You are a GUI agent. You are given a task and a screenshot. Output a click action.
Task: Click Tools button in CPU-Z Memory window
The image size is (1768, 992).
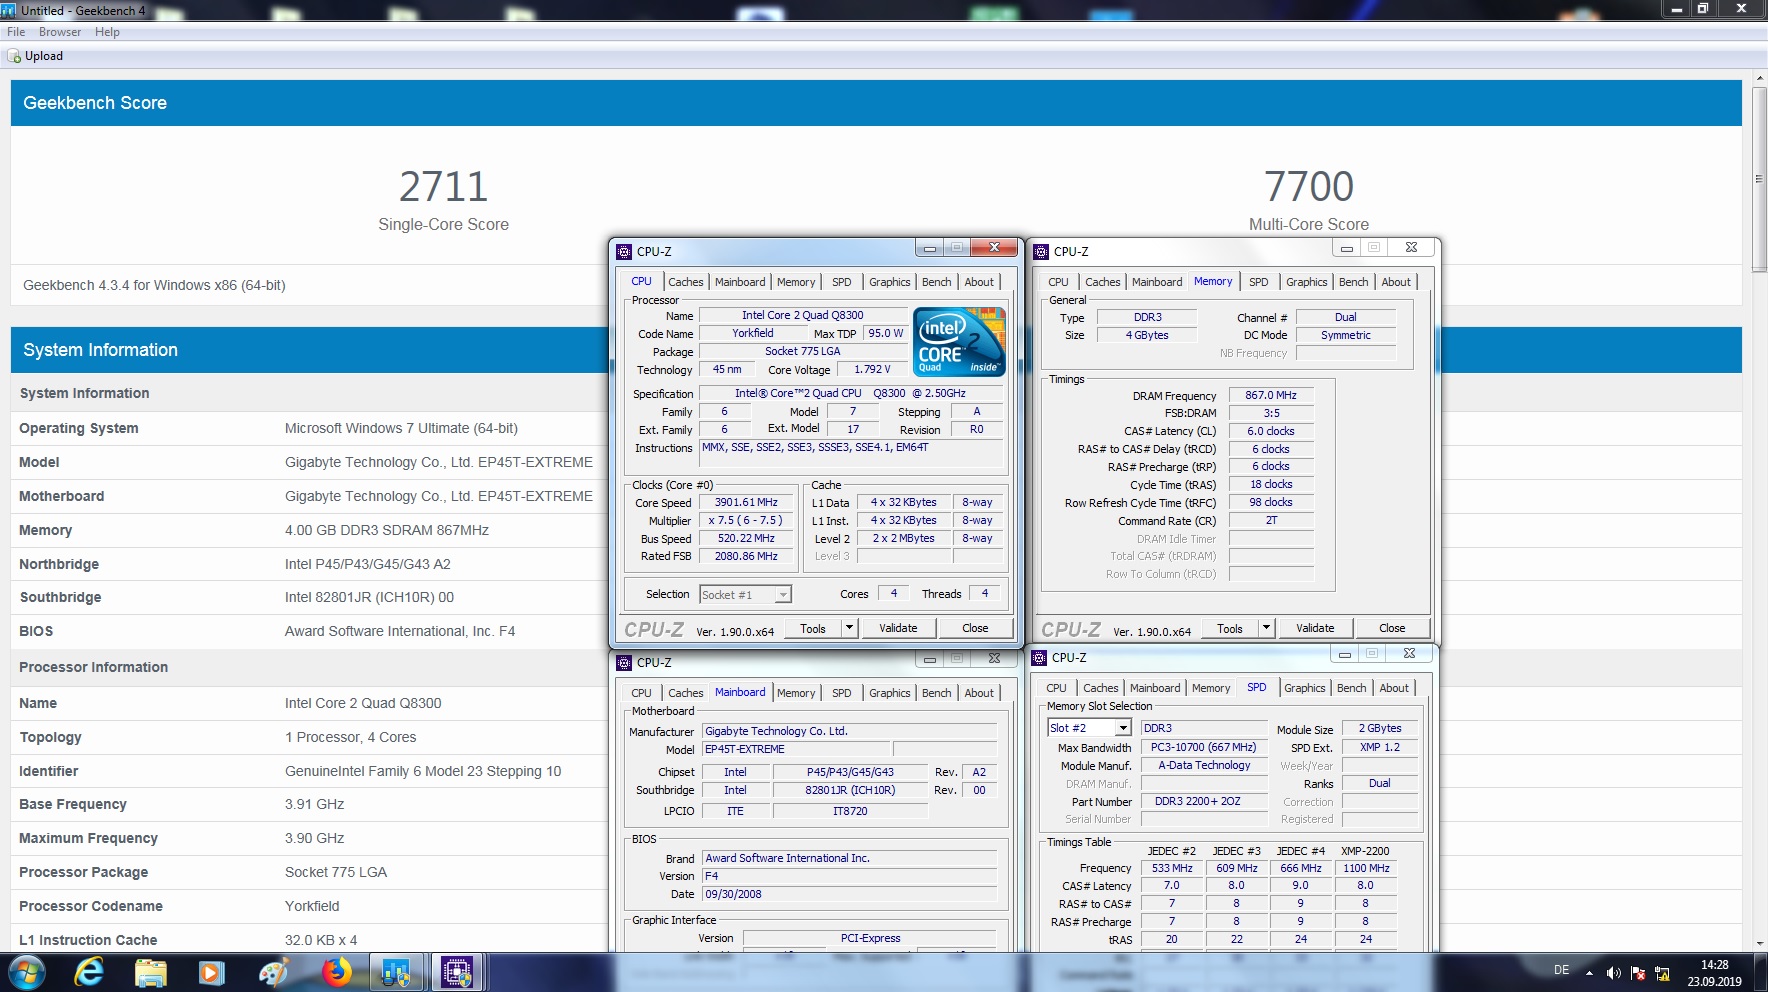tap(1230, 628)
